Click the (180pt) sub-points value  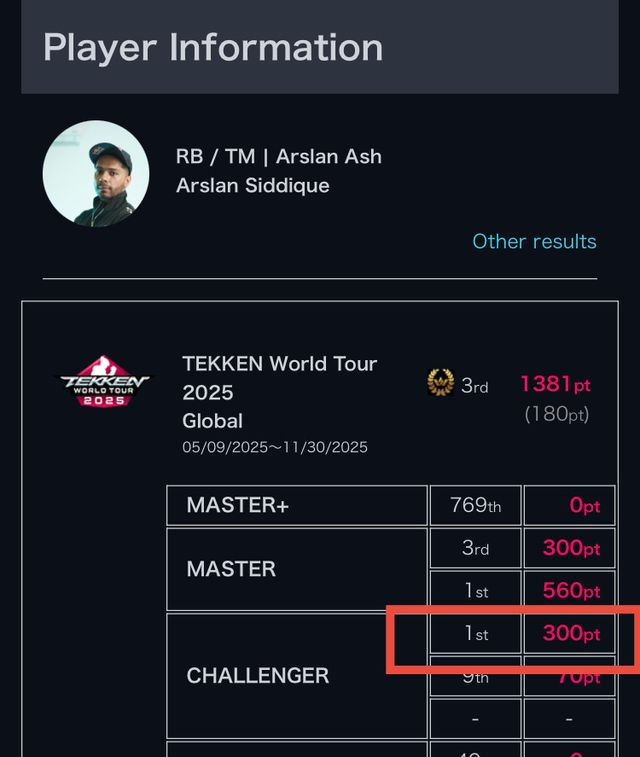tap(557, 414)
